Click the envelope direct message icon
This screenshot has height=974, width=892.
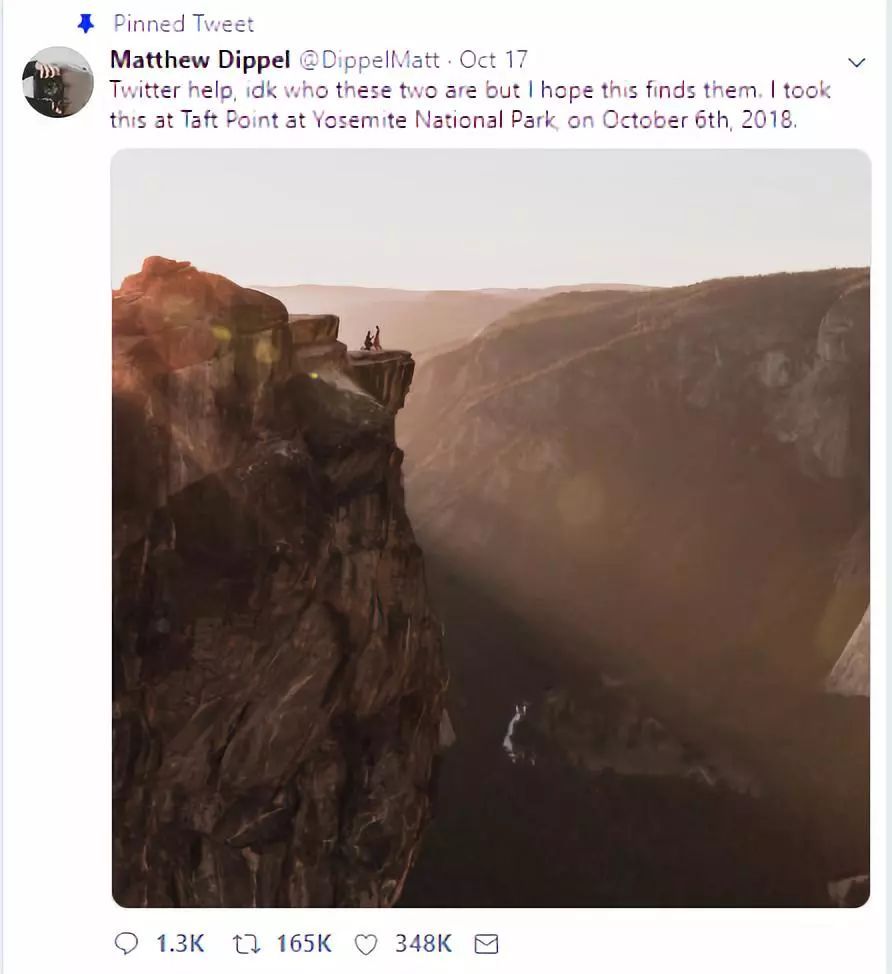coord(486,943)
